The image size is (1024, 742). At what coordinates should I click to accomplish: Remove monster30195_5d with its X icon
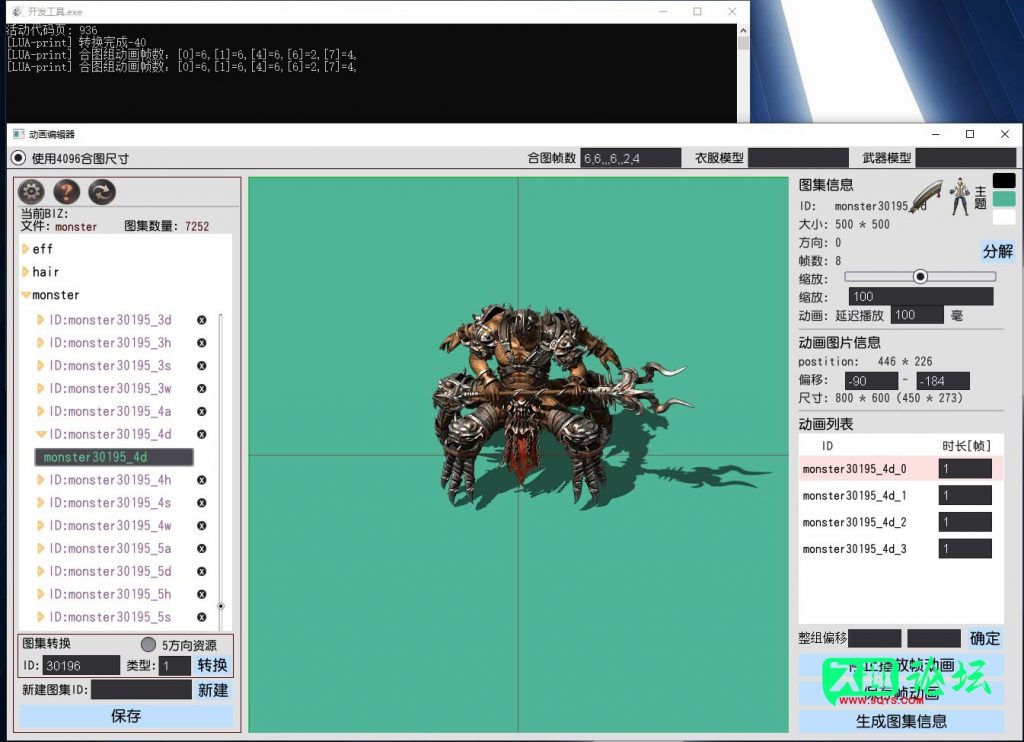coord(202,572)
